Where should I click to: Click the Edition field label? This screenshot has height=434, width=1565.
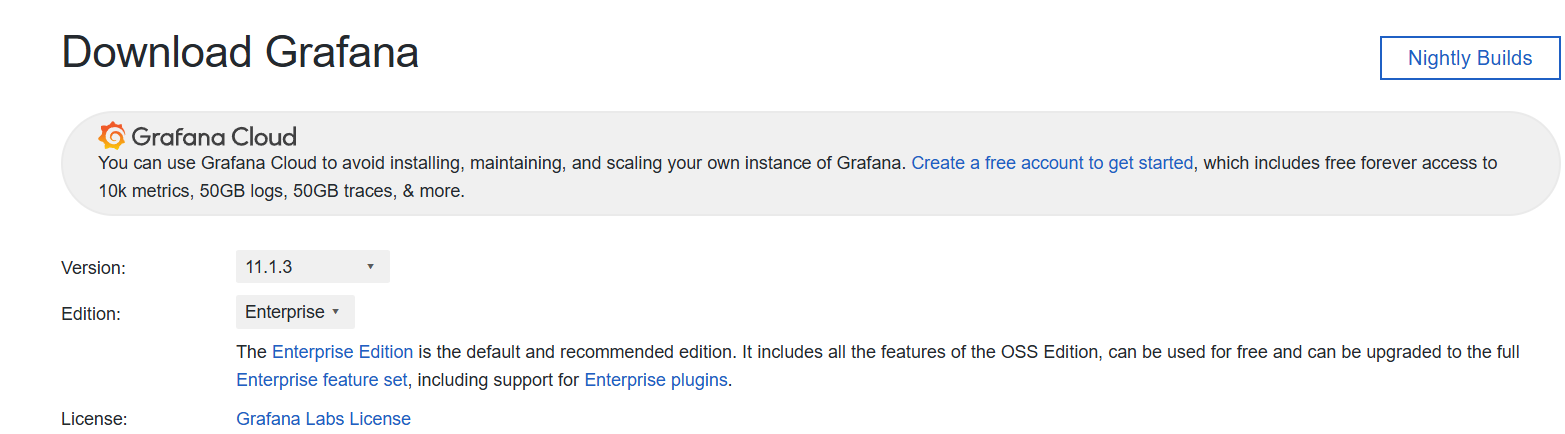click(91, 314)
